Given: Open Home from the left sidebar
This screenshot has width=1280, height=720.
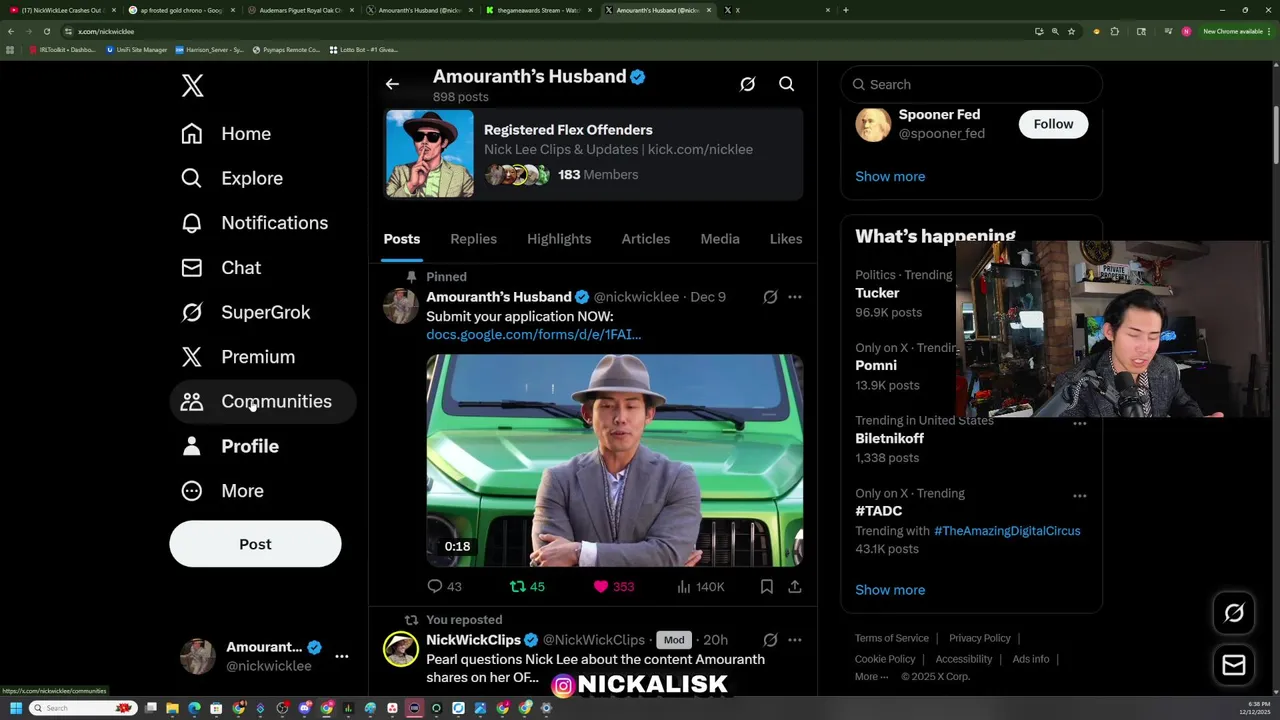Looking at the screenshot, I should [226, 134].
